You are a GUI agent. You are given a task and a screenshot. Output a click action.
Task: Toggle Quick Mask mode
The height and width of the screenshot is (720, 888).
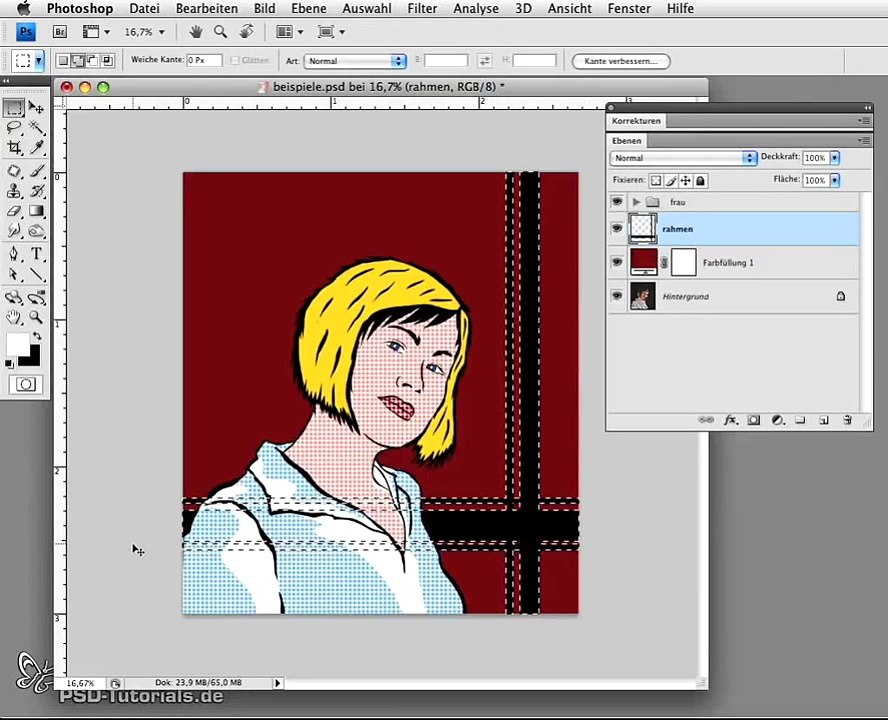click(25, 384)
